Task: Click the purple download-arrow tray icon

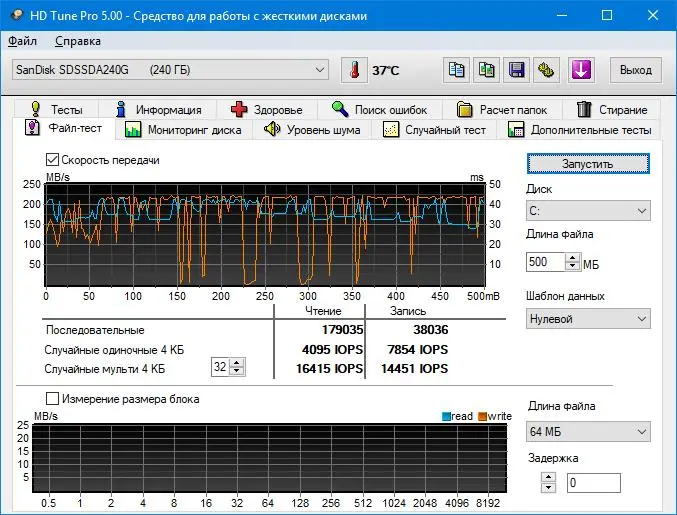Action: (x=581, y=70)
